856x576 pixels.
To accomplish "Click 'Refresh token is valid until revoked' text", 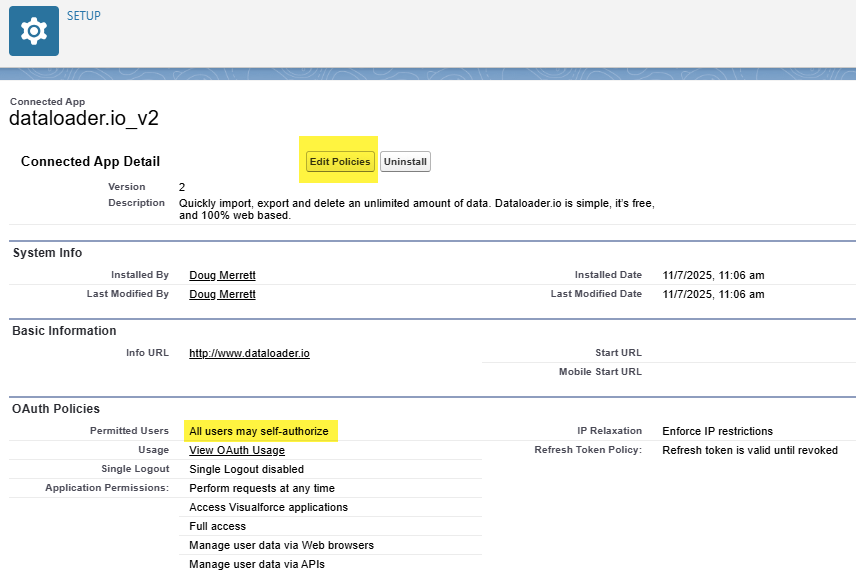I will pyautogui.click(x=750, y=450).
